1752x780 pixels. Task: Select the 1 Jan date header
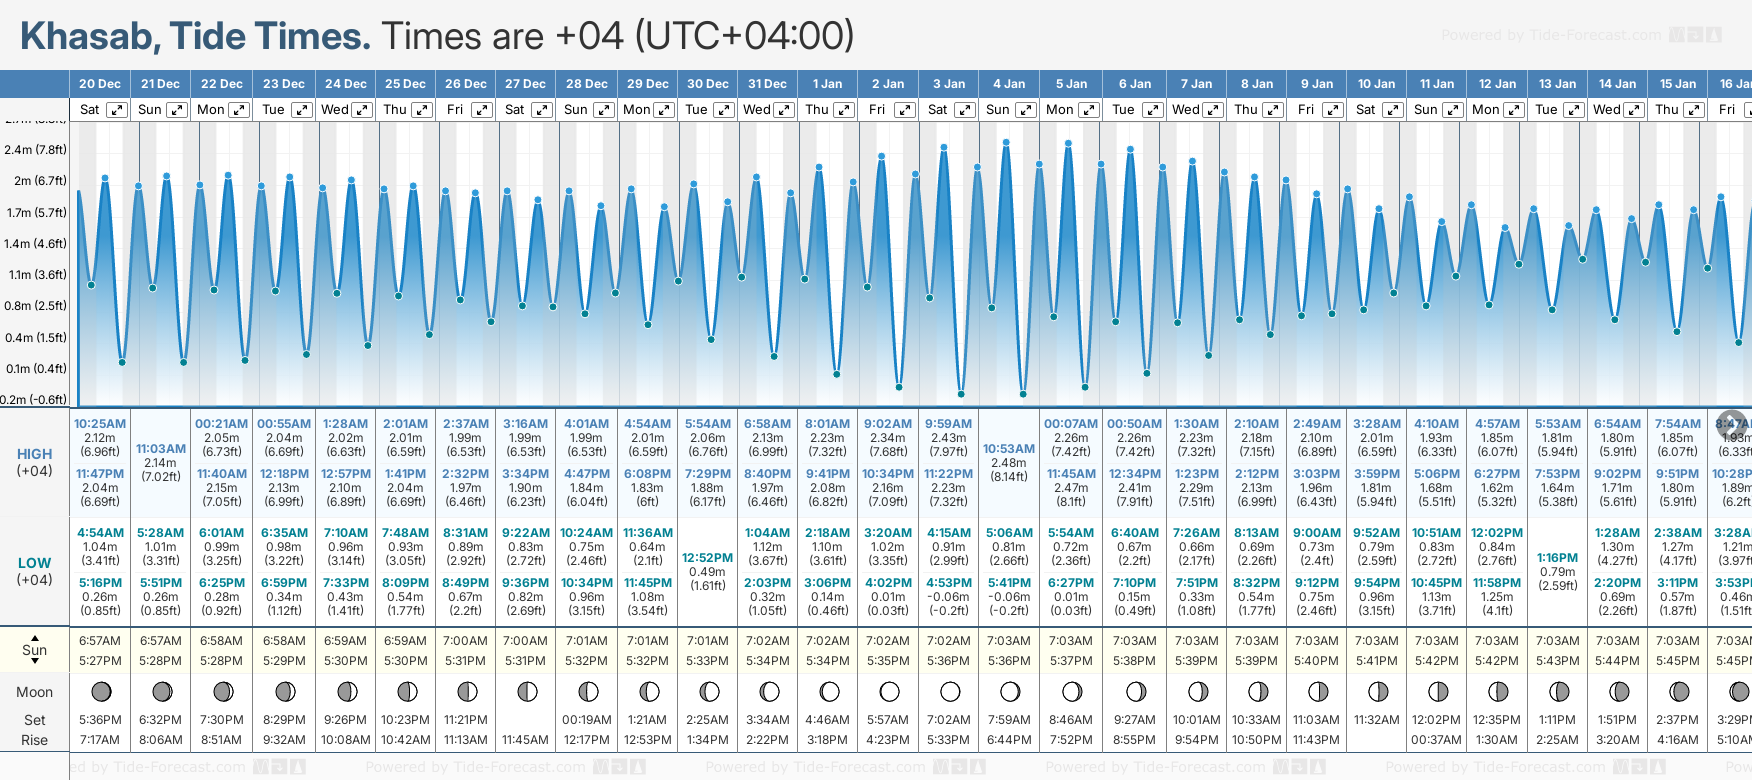click(827, 84)
